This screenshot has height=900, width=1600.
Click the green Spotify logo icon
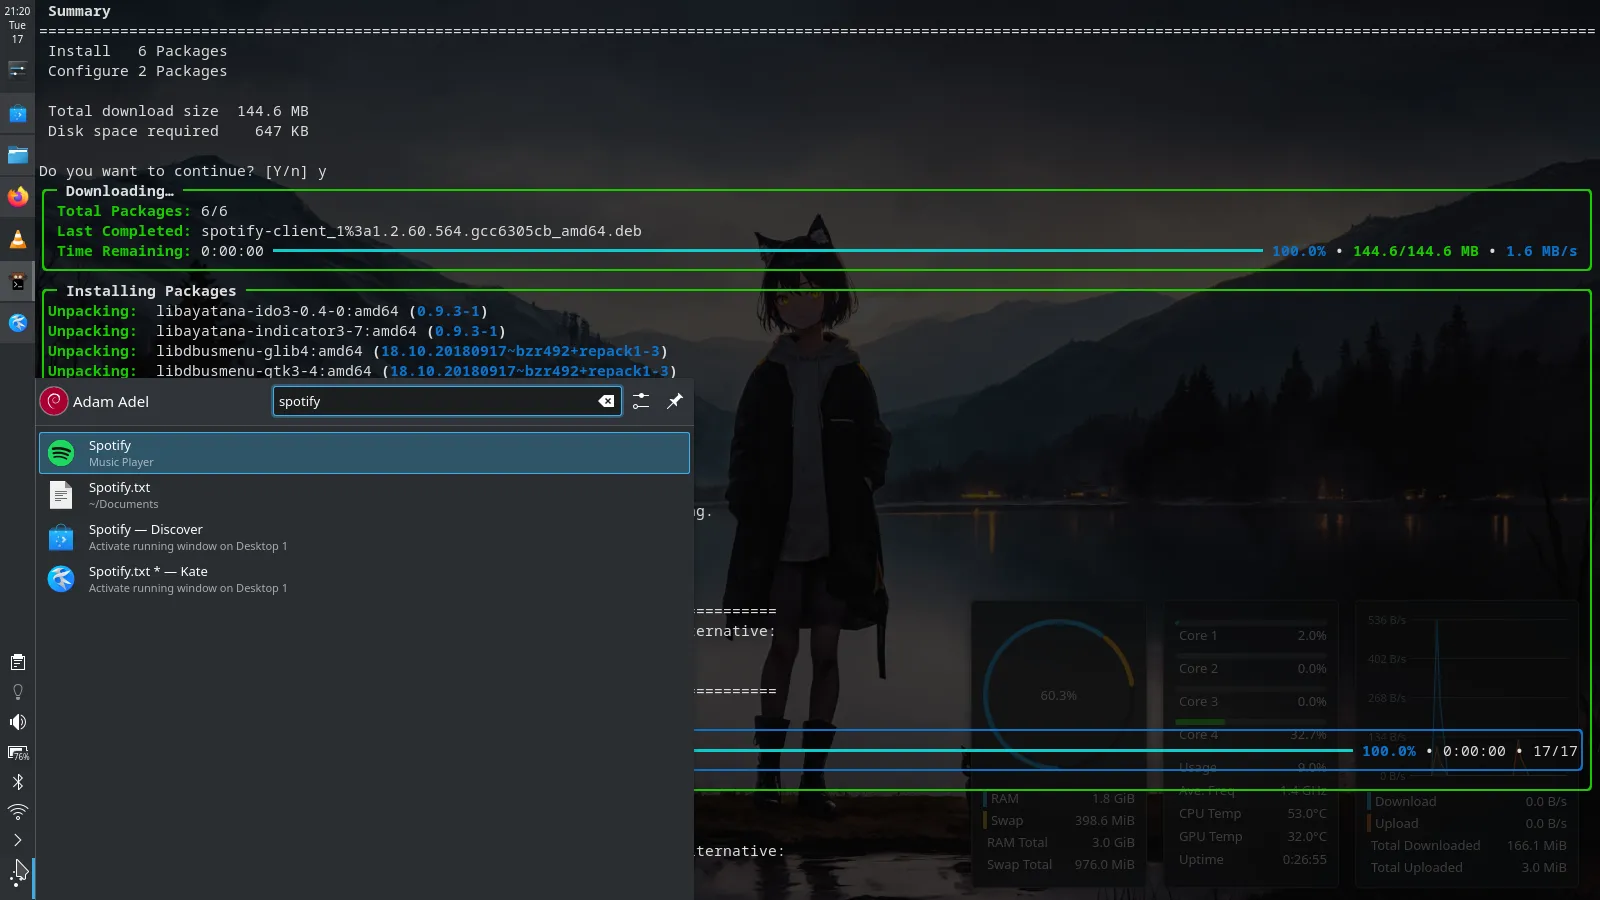pyautogui.click(x=61, y=453)
